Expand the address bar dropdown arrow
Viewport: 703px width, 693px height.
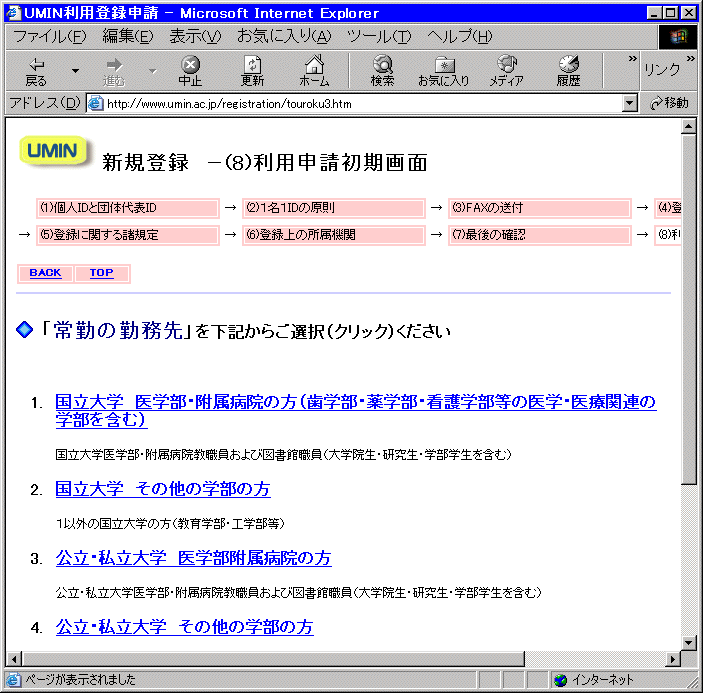click(x=629, y=103)
